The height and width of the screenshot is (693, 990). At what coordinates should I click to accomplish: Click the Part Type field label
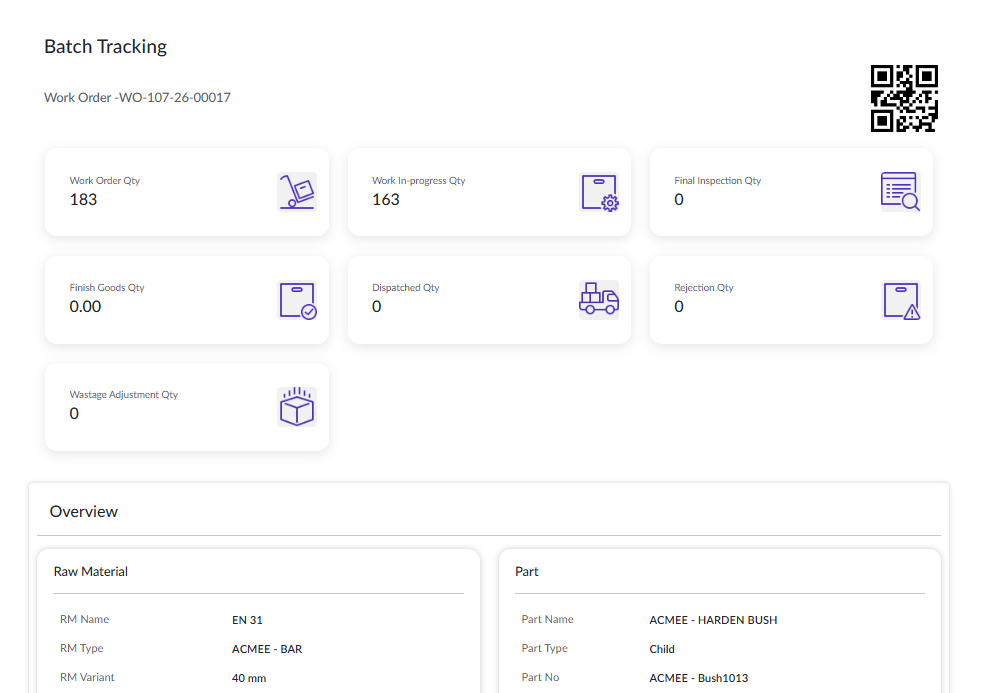point(544,648)
